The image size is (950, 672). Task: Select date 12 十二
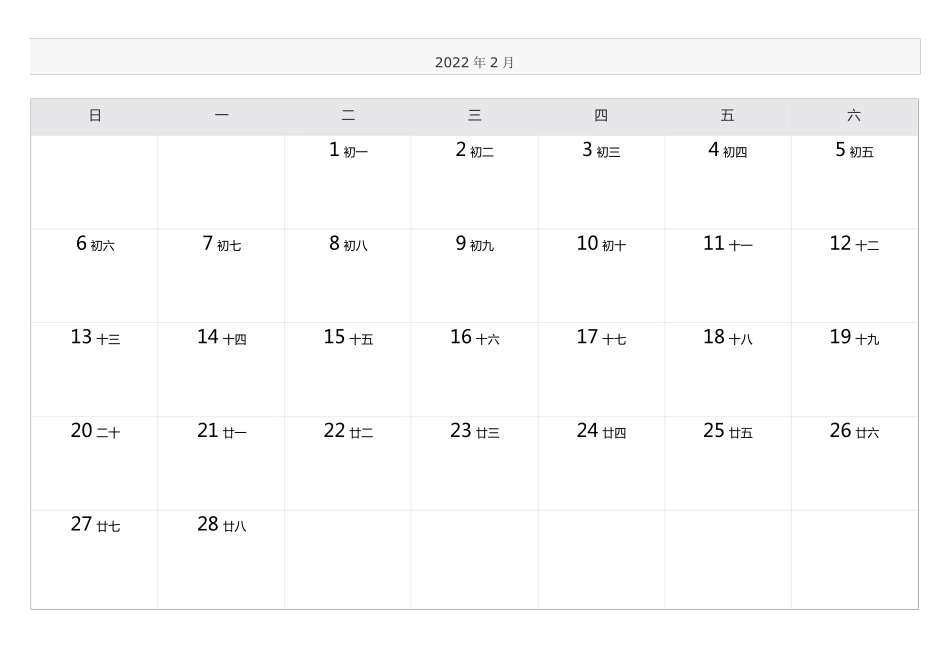coord(854,244)
